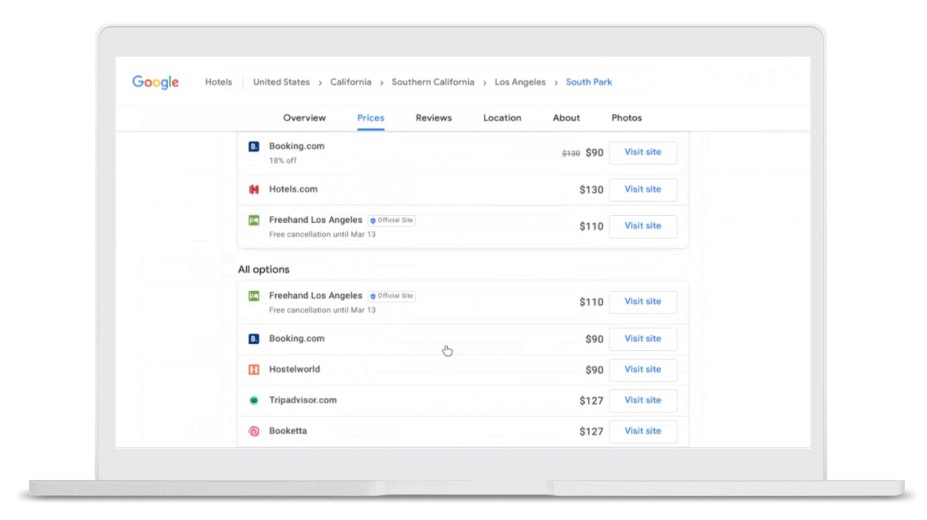Click the Hostelworld $90 price
This screenshot has height=520, width=927.
[594, 370]
